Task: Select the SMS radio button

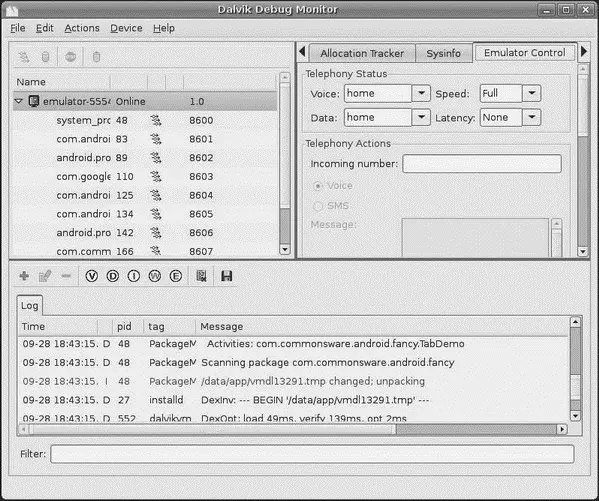Action: (318, 206)
